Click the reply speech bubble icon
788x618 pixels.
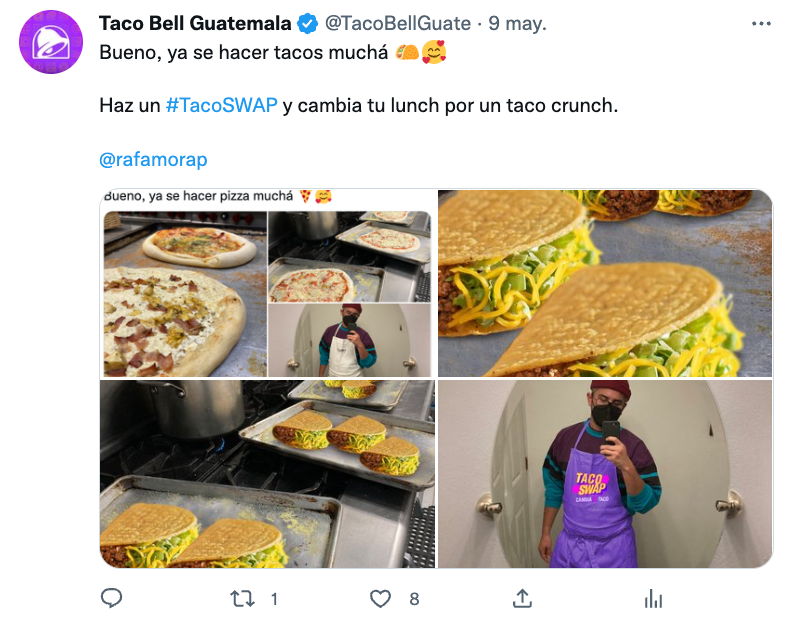[x=111, y=598]
